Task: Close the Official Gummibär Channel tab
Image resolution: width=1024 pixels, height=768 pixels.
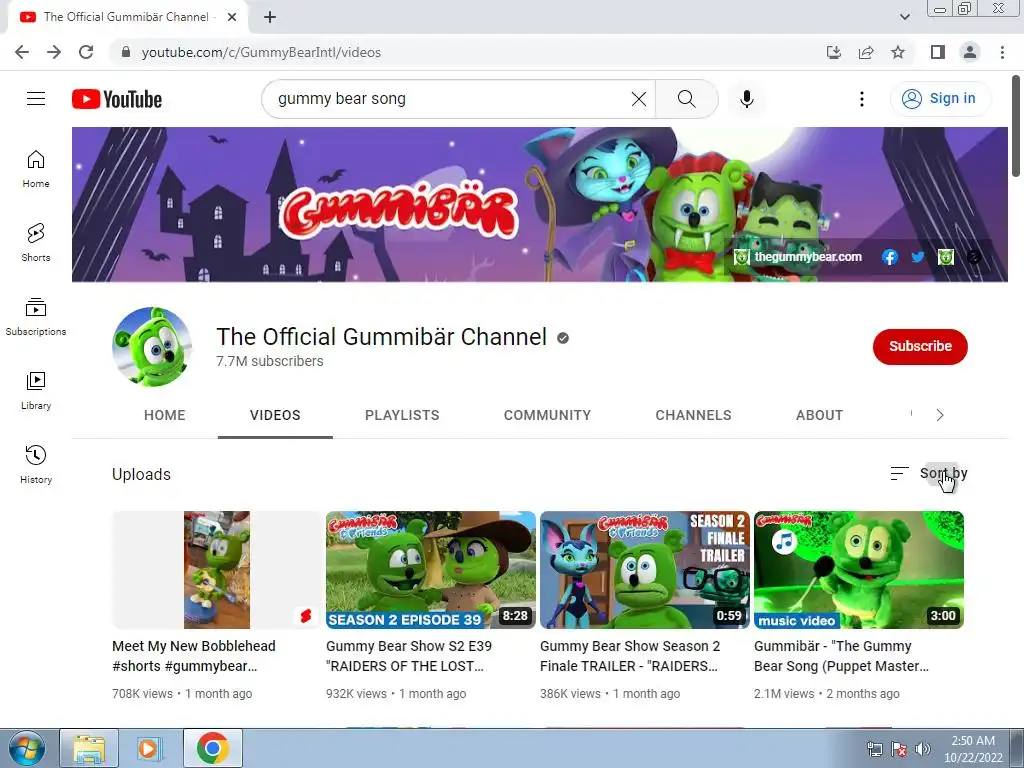Action: [232, 18]
